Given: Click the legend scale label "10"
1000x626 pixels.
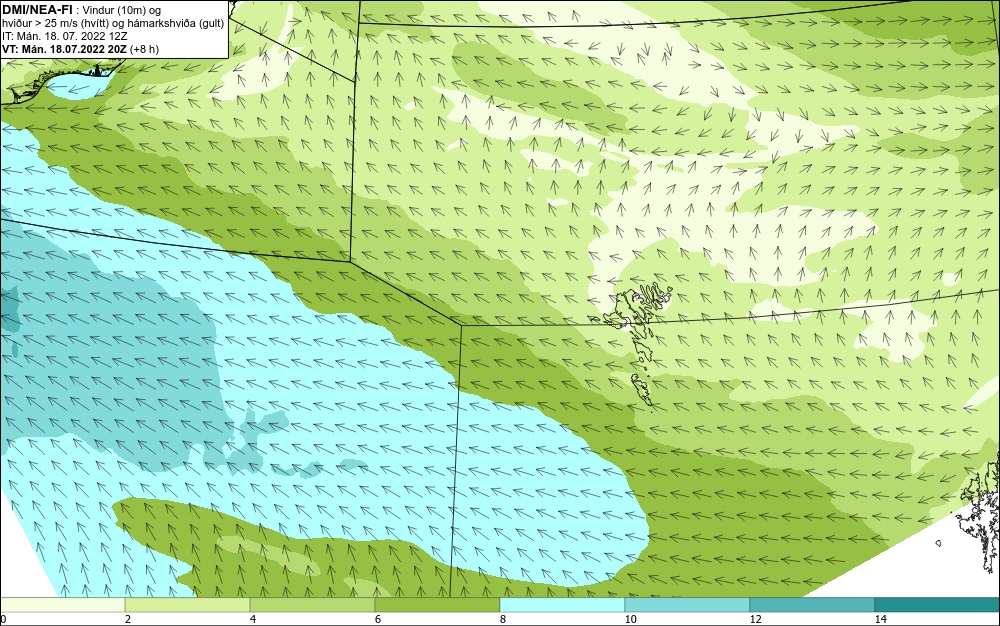Looking at the screenshot, I should pos(631,619).
